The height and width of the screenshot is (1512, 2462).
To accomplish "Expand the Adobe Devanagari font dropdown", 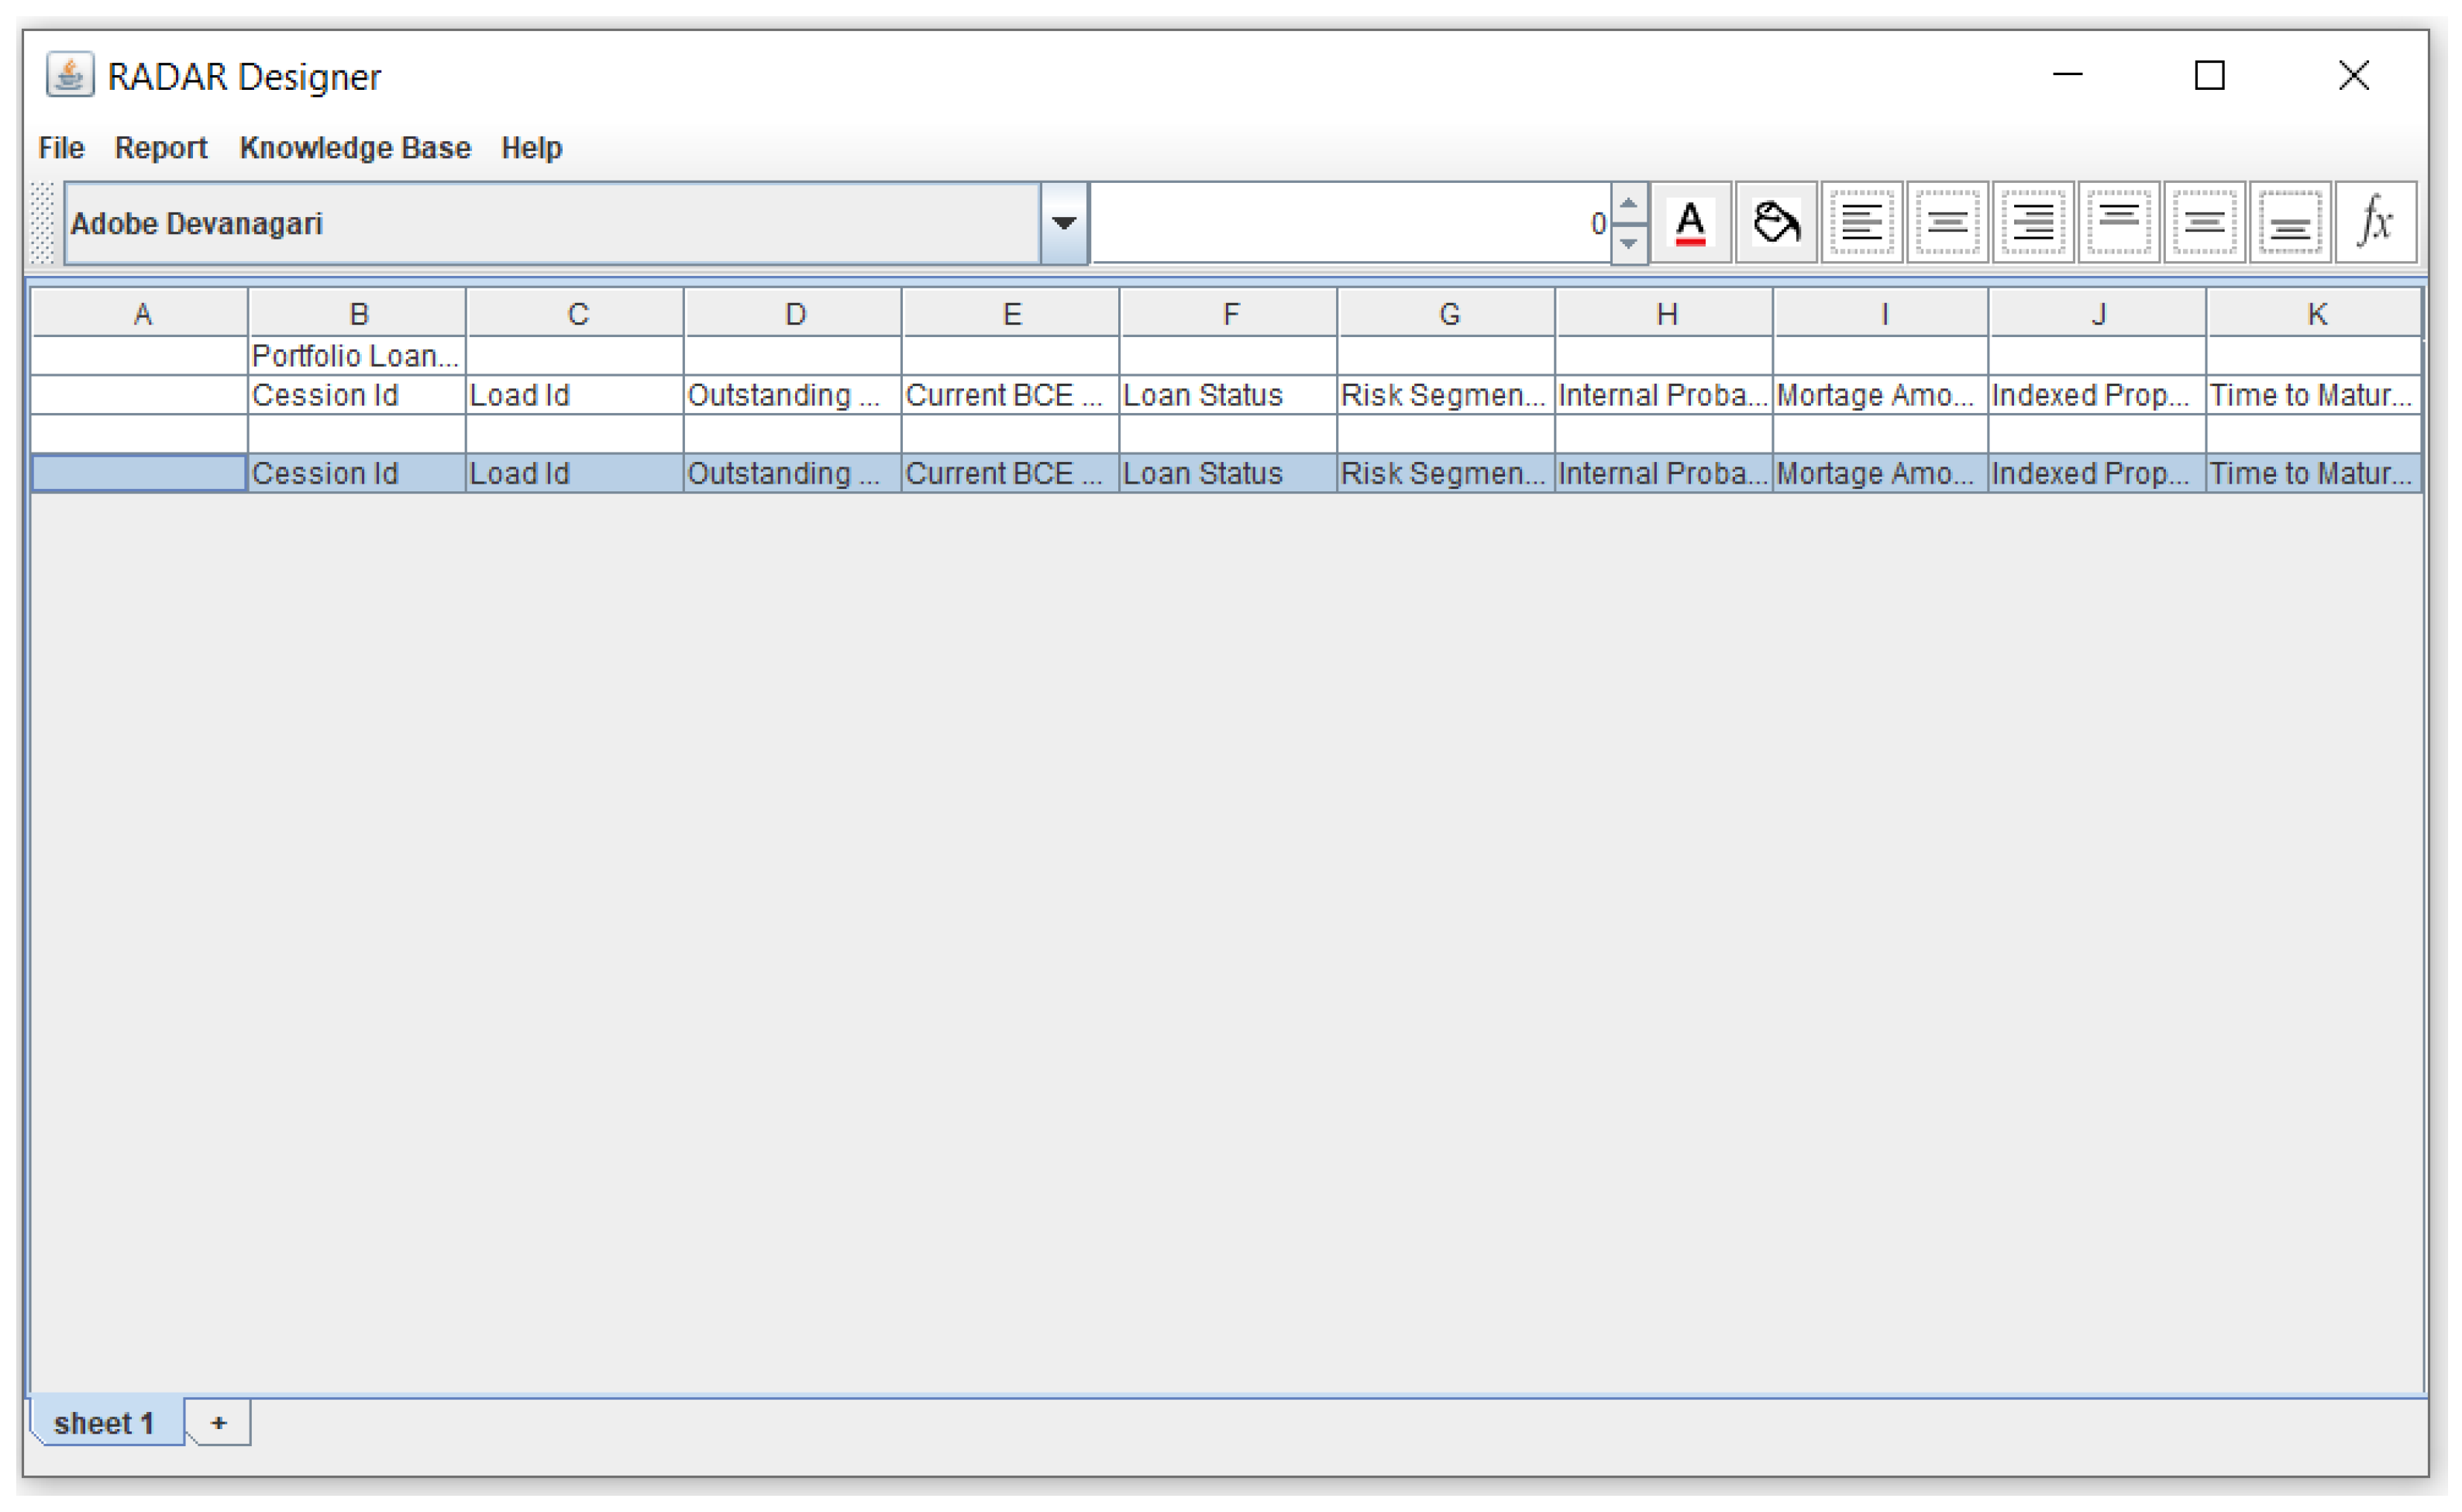I will [1064, 223].
